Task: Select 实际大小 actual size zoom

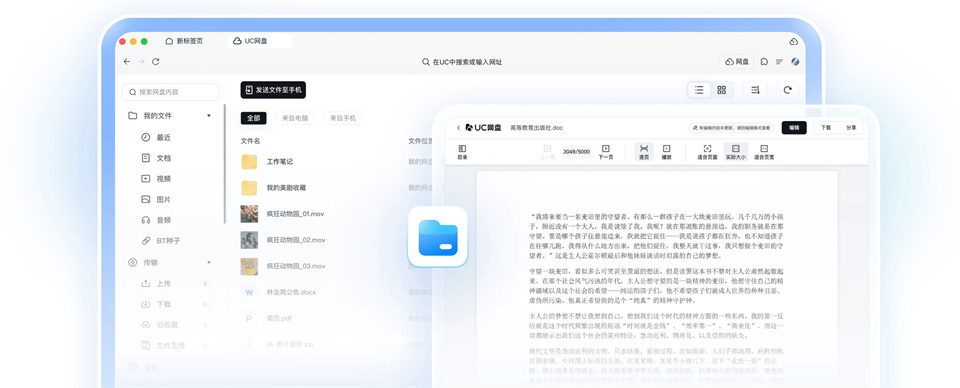Action: coord(736,152)
